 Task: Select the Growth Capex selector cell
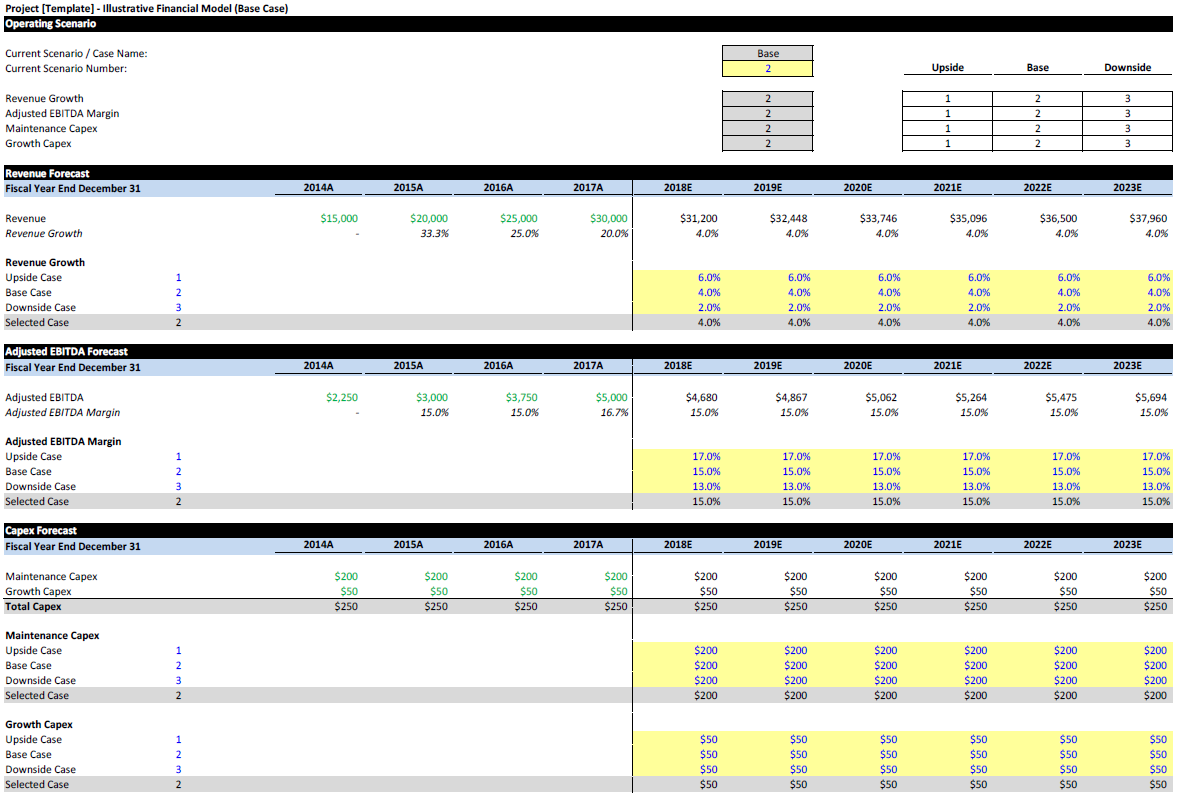(x=767, y=143)
